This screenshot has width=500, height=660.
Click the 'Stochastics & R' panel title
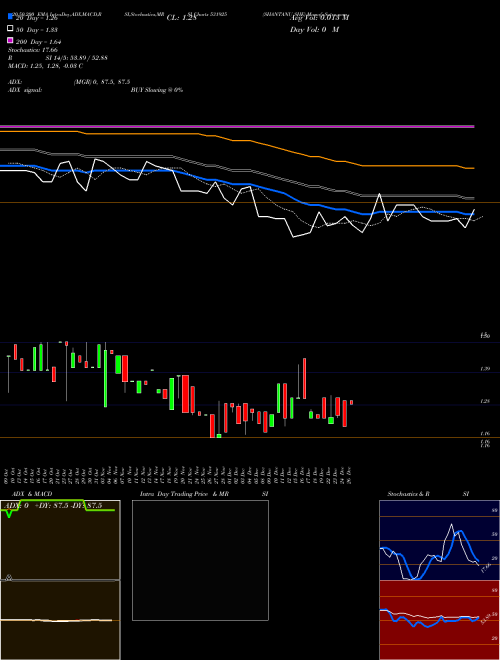pos(409,494)
